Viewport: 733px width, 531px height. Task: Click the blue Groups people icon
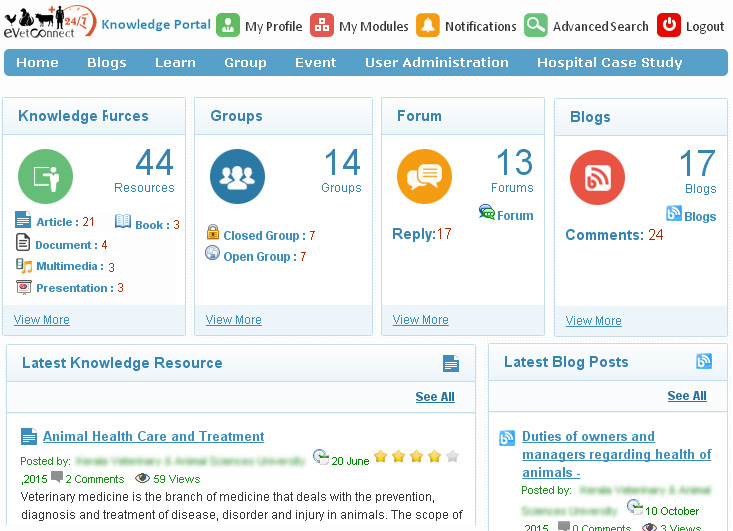pos(237,176)
